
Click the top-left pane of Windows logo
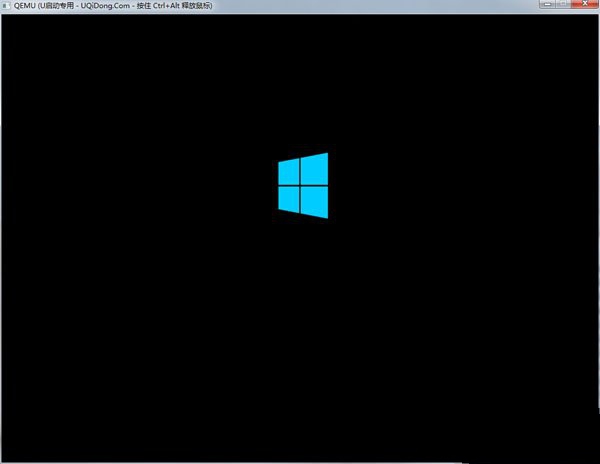(x=289, y=172)
